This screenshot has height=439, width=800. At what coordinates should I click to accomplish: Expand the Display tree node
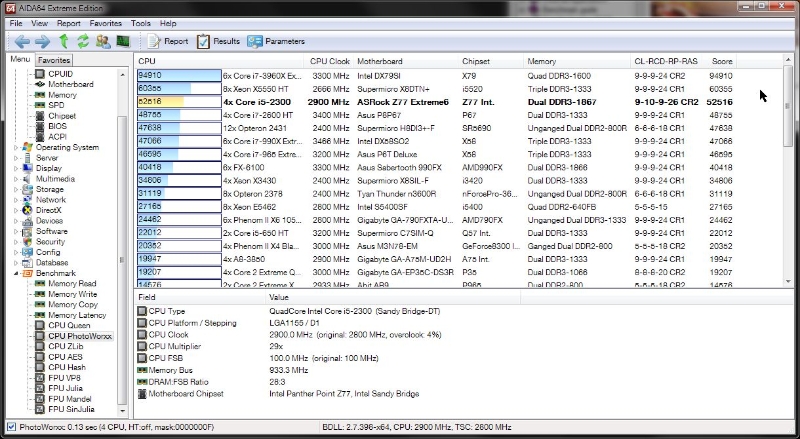(16, 168)
